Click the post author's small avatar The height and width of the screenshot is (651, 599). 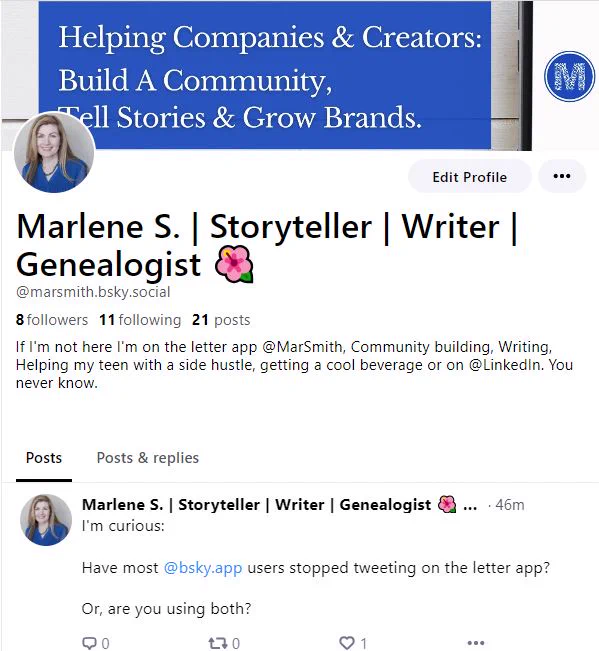46,519
